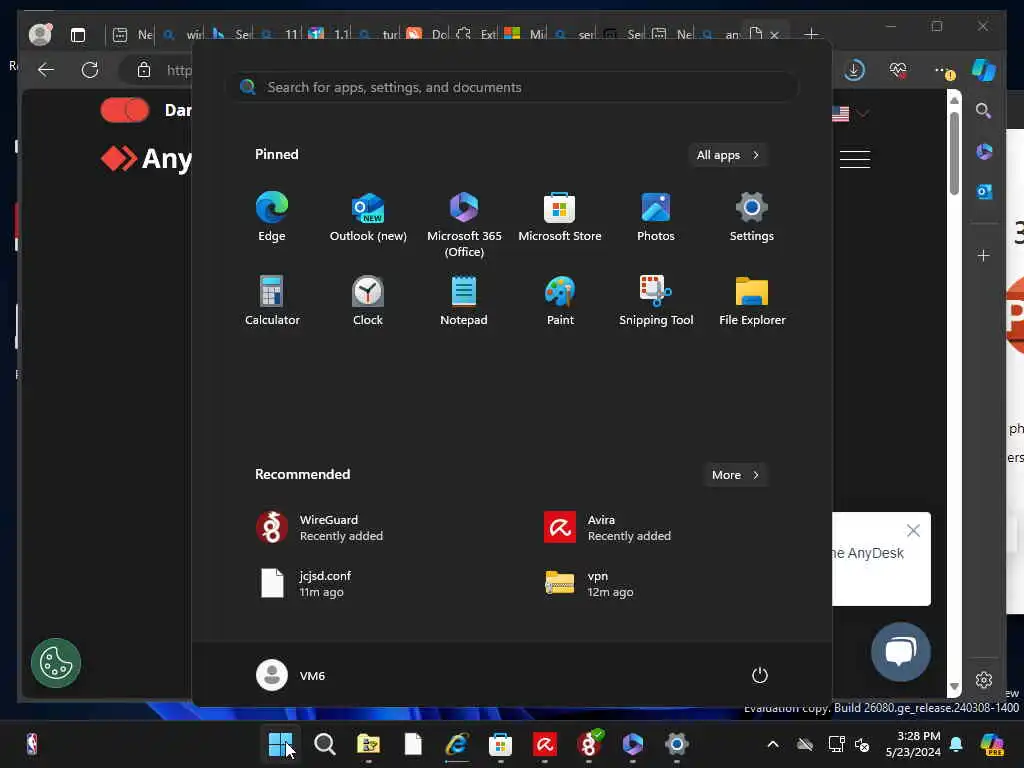Open a new tab in Edge

[811, 34]
